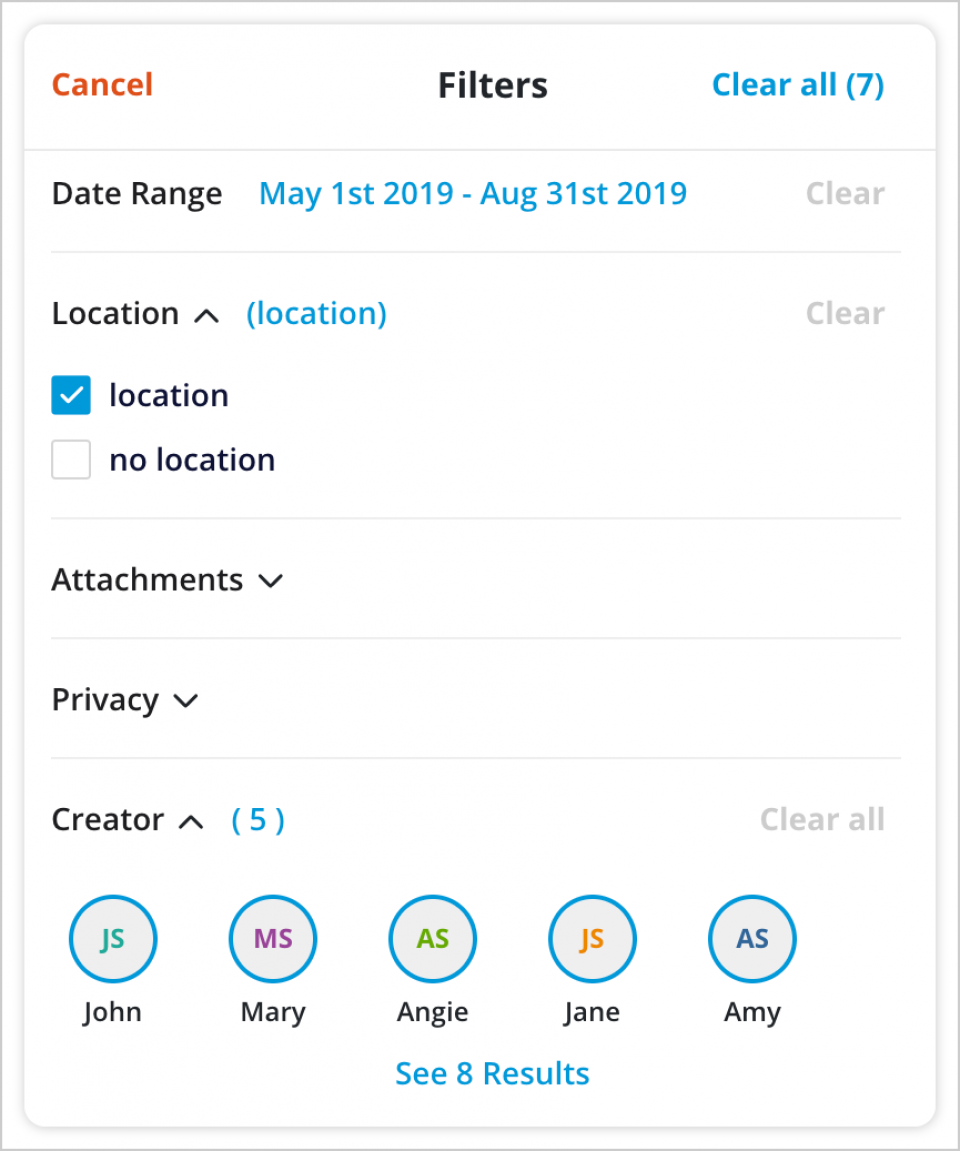Open the date range May 1st to Aug 31st
The height and width of the screenshot is (1151, 960).
[x=472, y=193]
